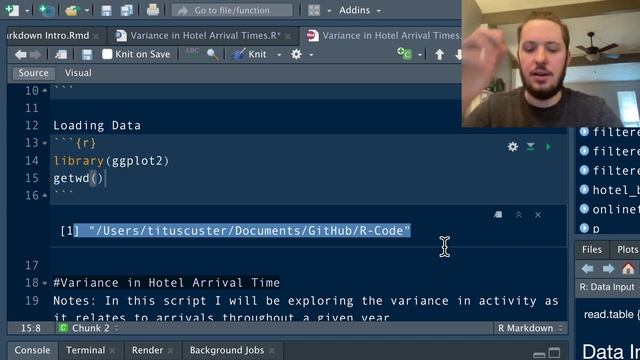
Task: Open the insert chunk language dropdown
Action: [420, 55]
